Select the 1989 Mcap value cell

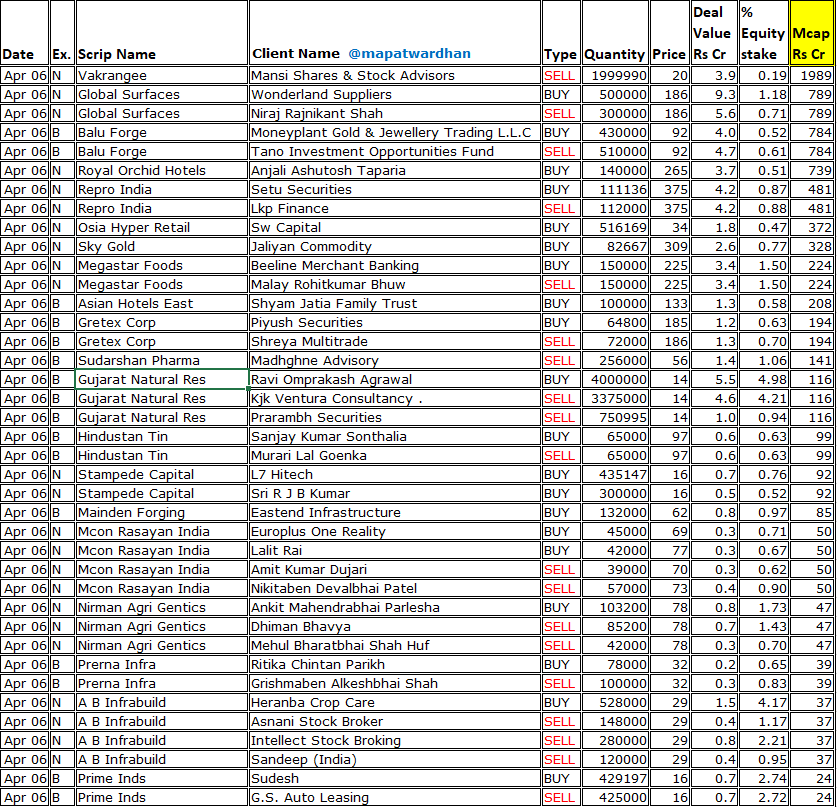click(811, 75)
